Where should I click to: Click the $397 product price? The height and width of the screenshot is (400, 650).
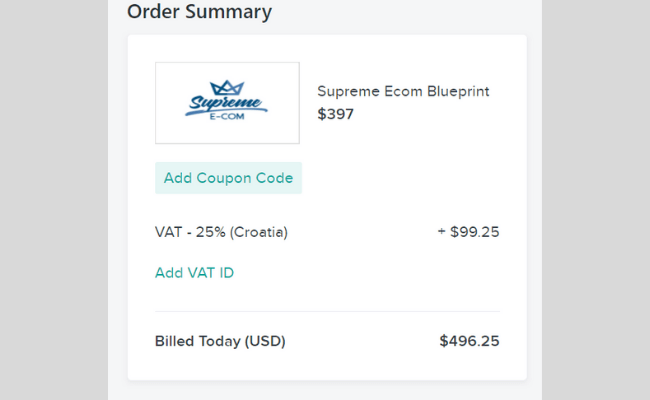pos(335,114)
